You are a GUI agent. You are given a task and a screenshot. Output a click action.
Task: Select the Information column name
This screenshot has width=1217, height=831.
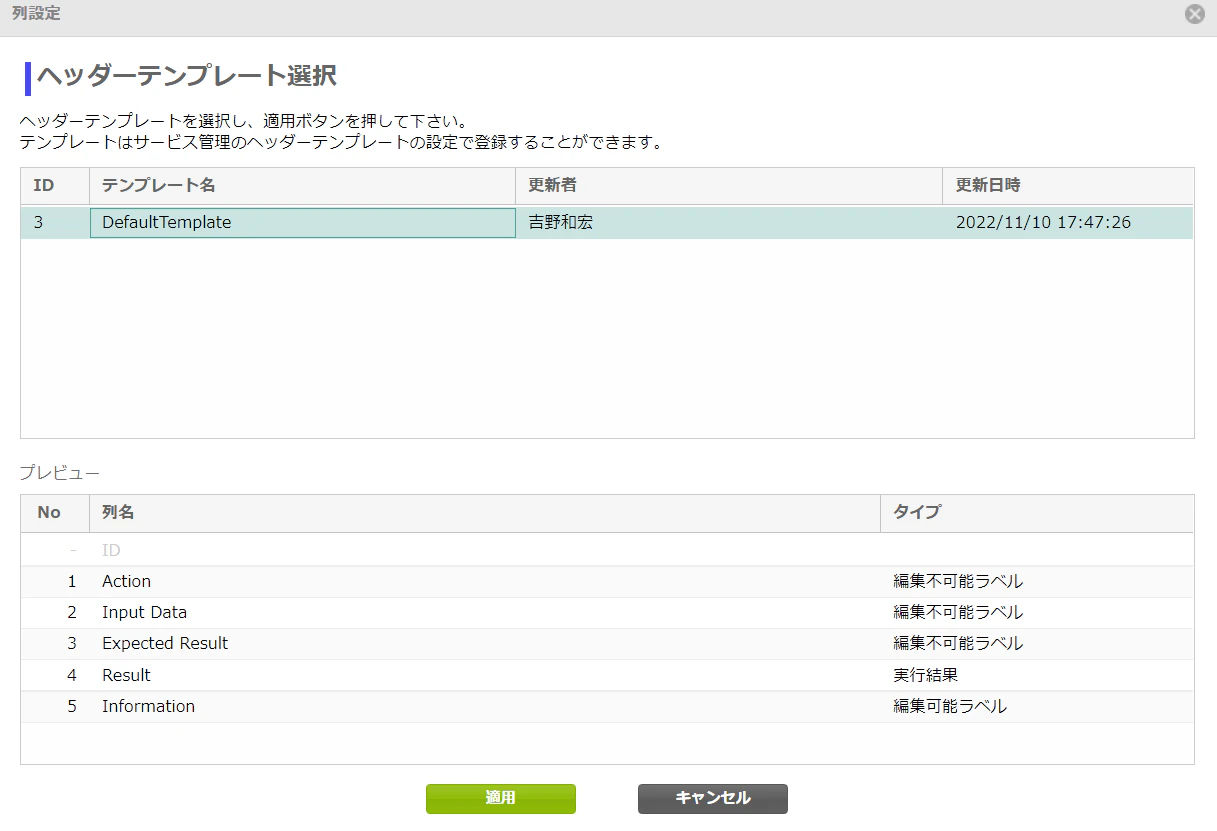(x=148, y=706)
